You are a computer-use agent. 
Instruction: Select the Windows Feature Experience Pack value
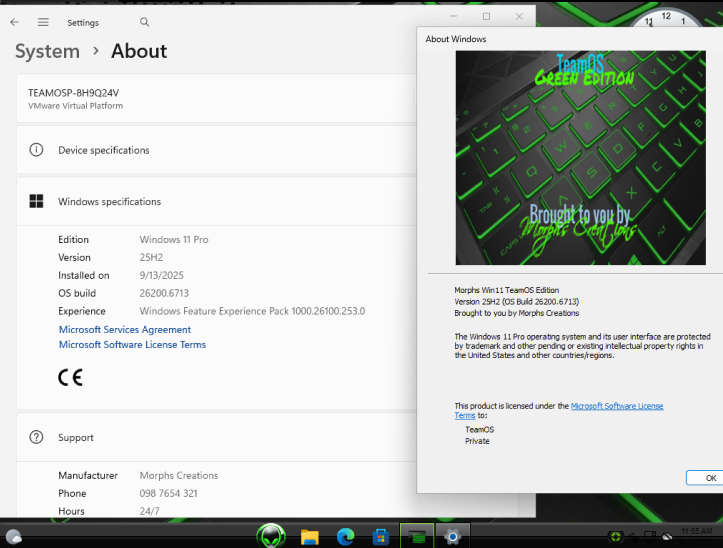[x=252, y=311]
